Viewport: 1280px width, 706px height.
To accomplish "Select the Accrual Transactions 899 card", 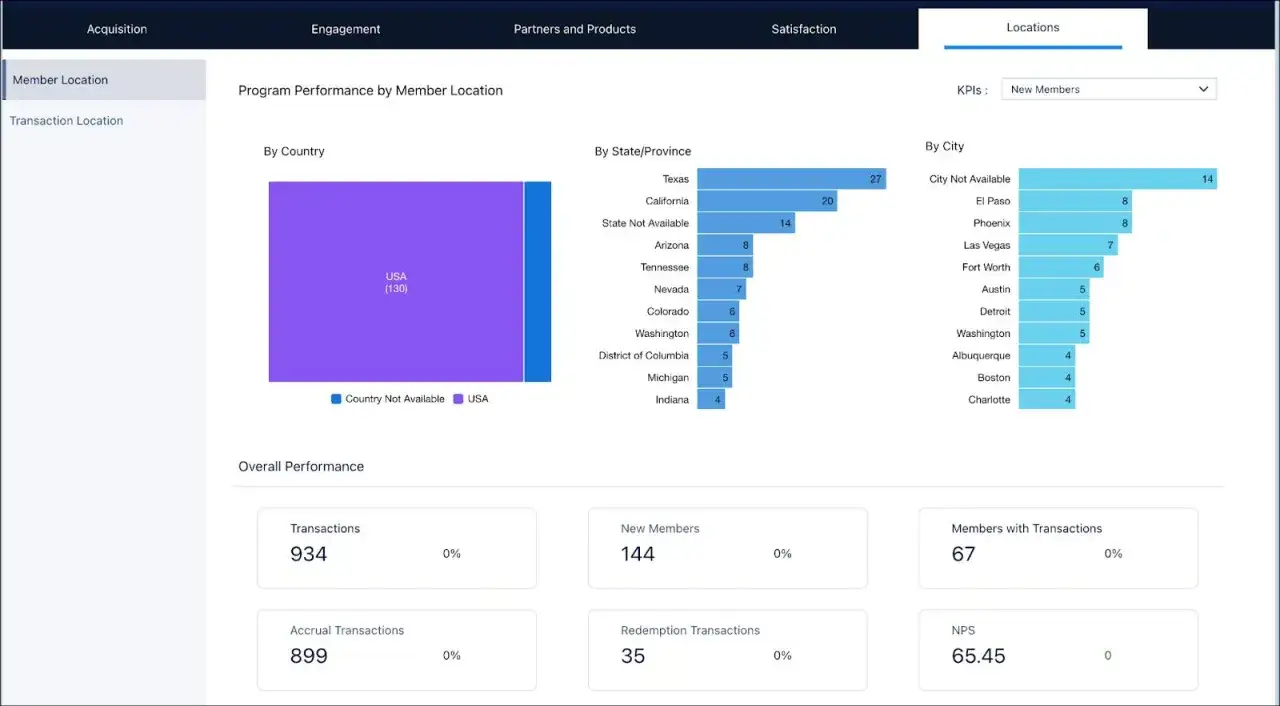I will pyautogui.click(x=397, y=650).
